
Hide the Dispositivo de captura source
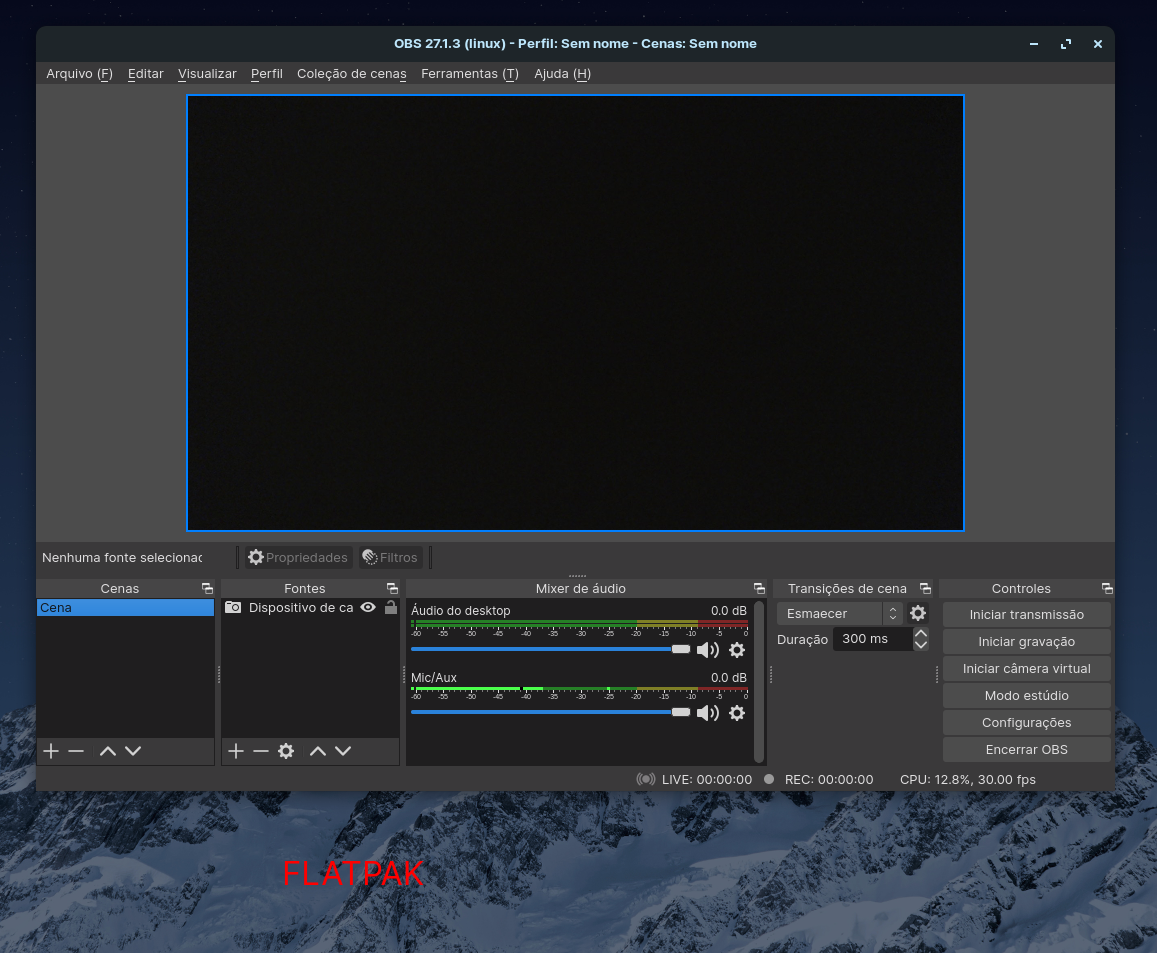(x=368, y=607)
